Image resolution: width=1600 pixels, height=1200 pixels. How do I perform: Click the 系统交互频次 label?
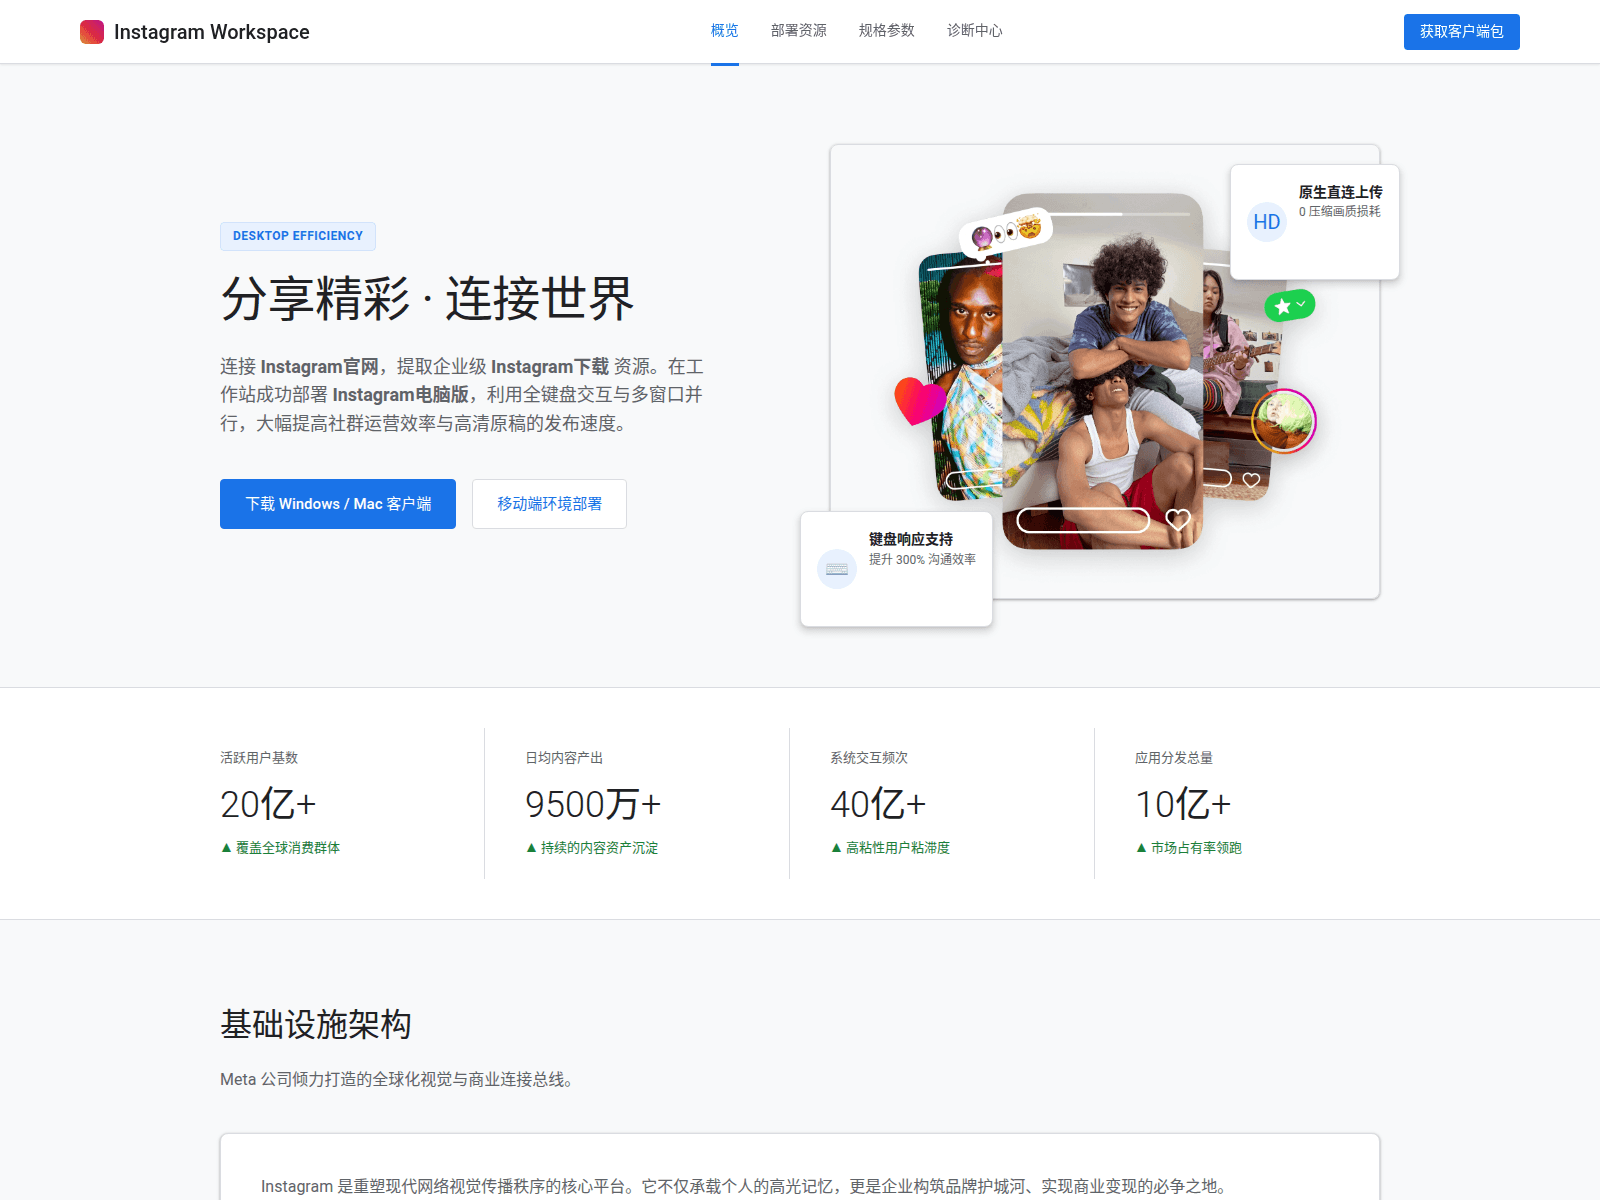click(869, 758)
